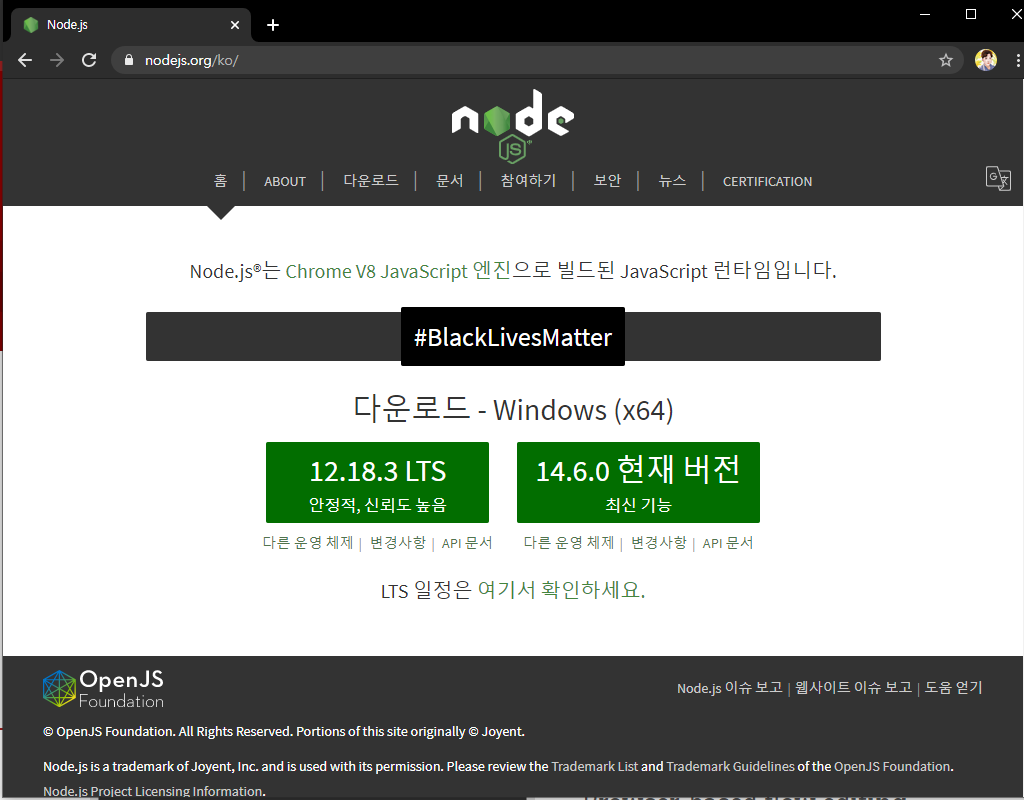Maximize the Chrome window
1024x800 pixels.
pyautogui.click(x=971, y=14)
